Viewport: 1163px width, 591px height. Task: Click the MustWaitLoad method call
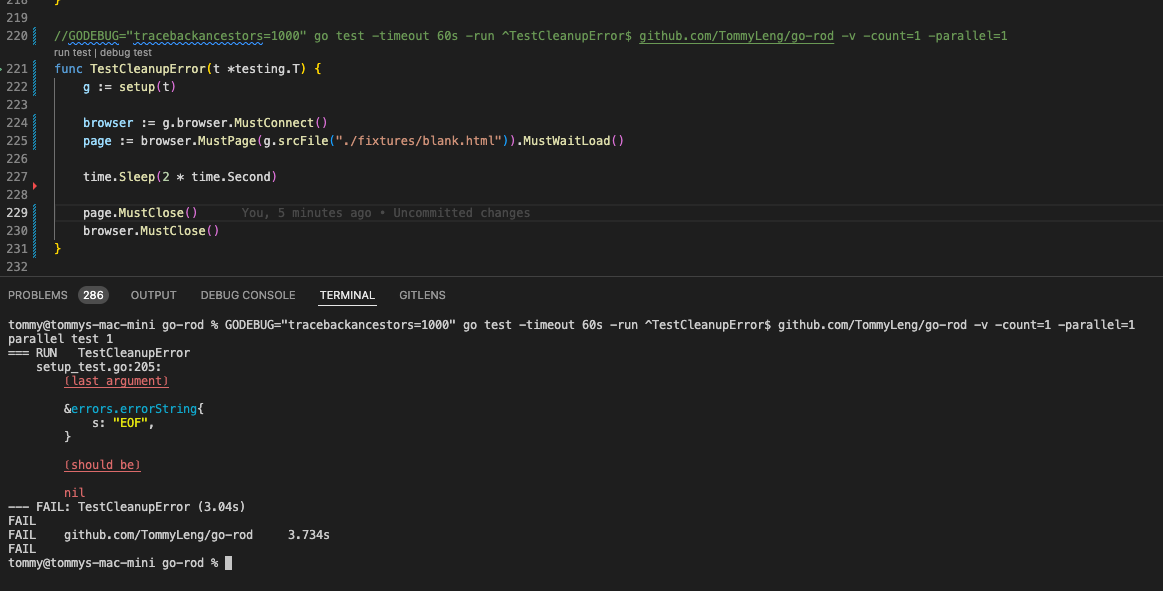(567, 141)
